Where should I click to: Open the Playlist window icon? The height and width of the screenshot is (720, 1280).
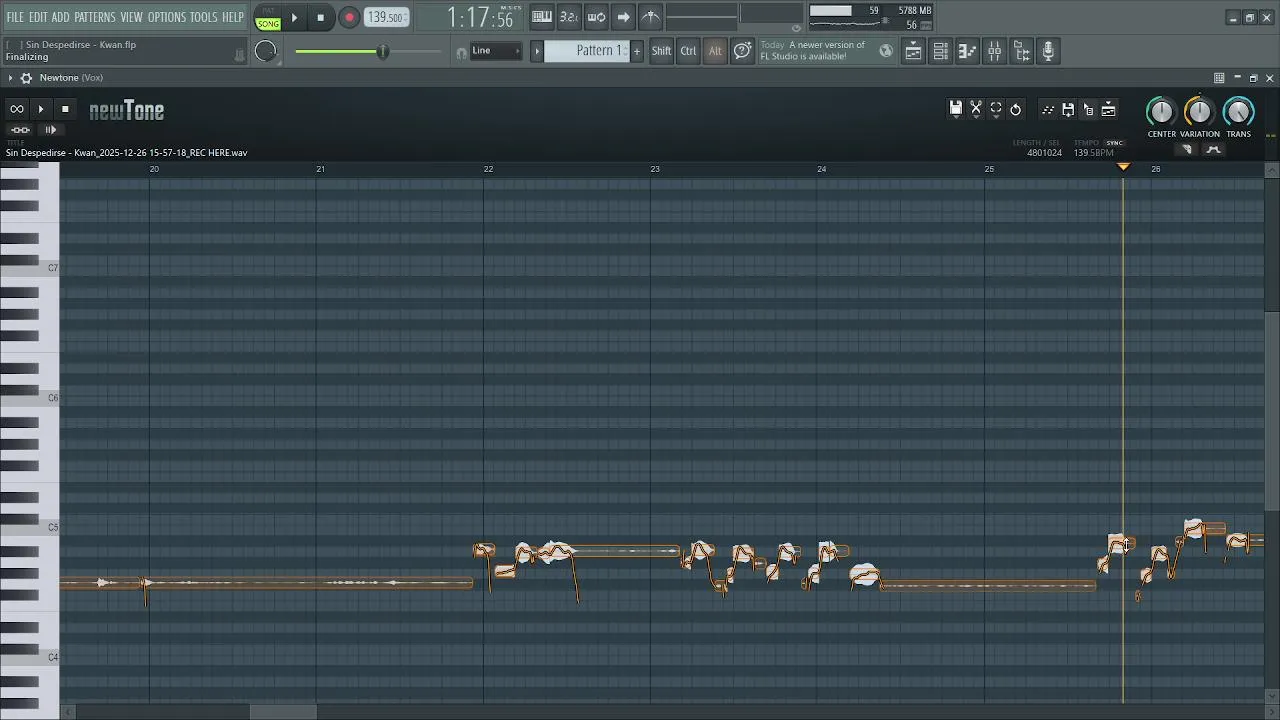pyautogui.click(x=914, y=52)
